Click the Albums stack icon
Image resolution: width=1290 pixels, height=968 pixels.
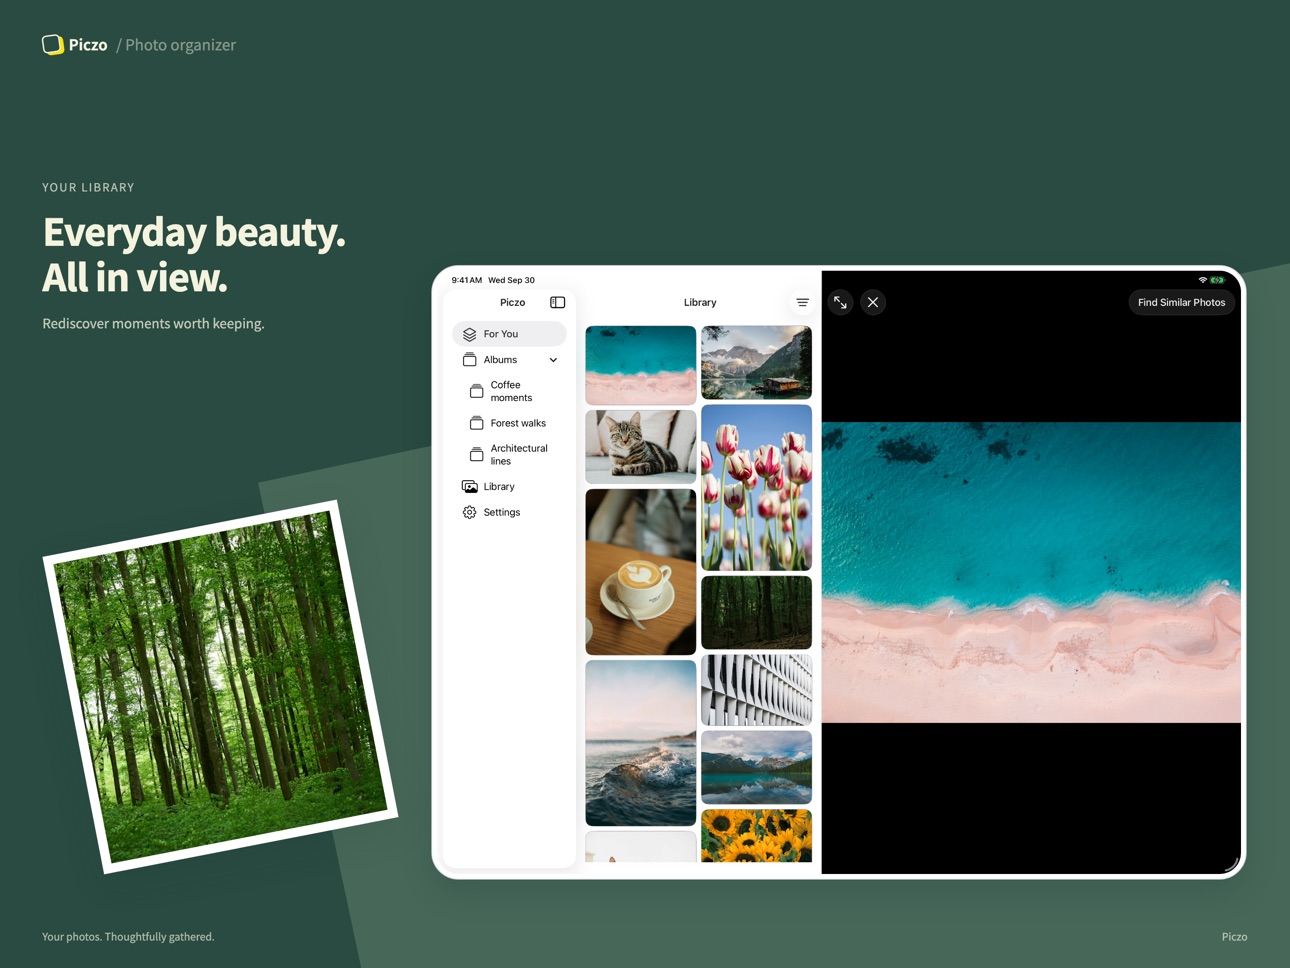tap(469, 360)
